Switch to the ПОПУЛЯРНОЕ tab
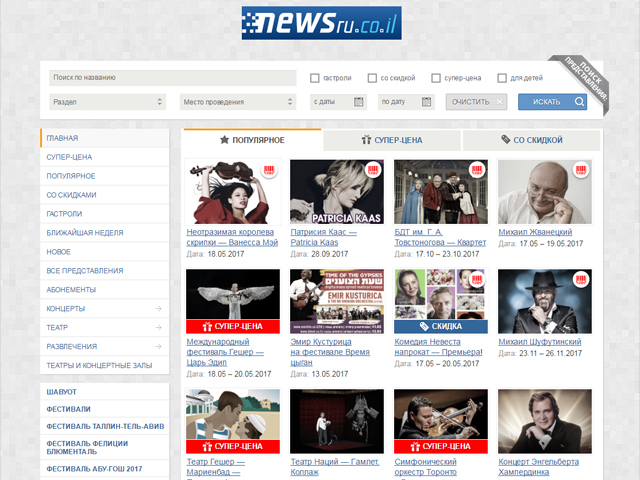The height and width of the screenshot is (480, 640). (253, 140)
